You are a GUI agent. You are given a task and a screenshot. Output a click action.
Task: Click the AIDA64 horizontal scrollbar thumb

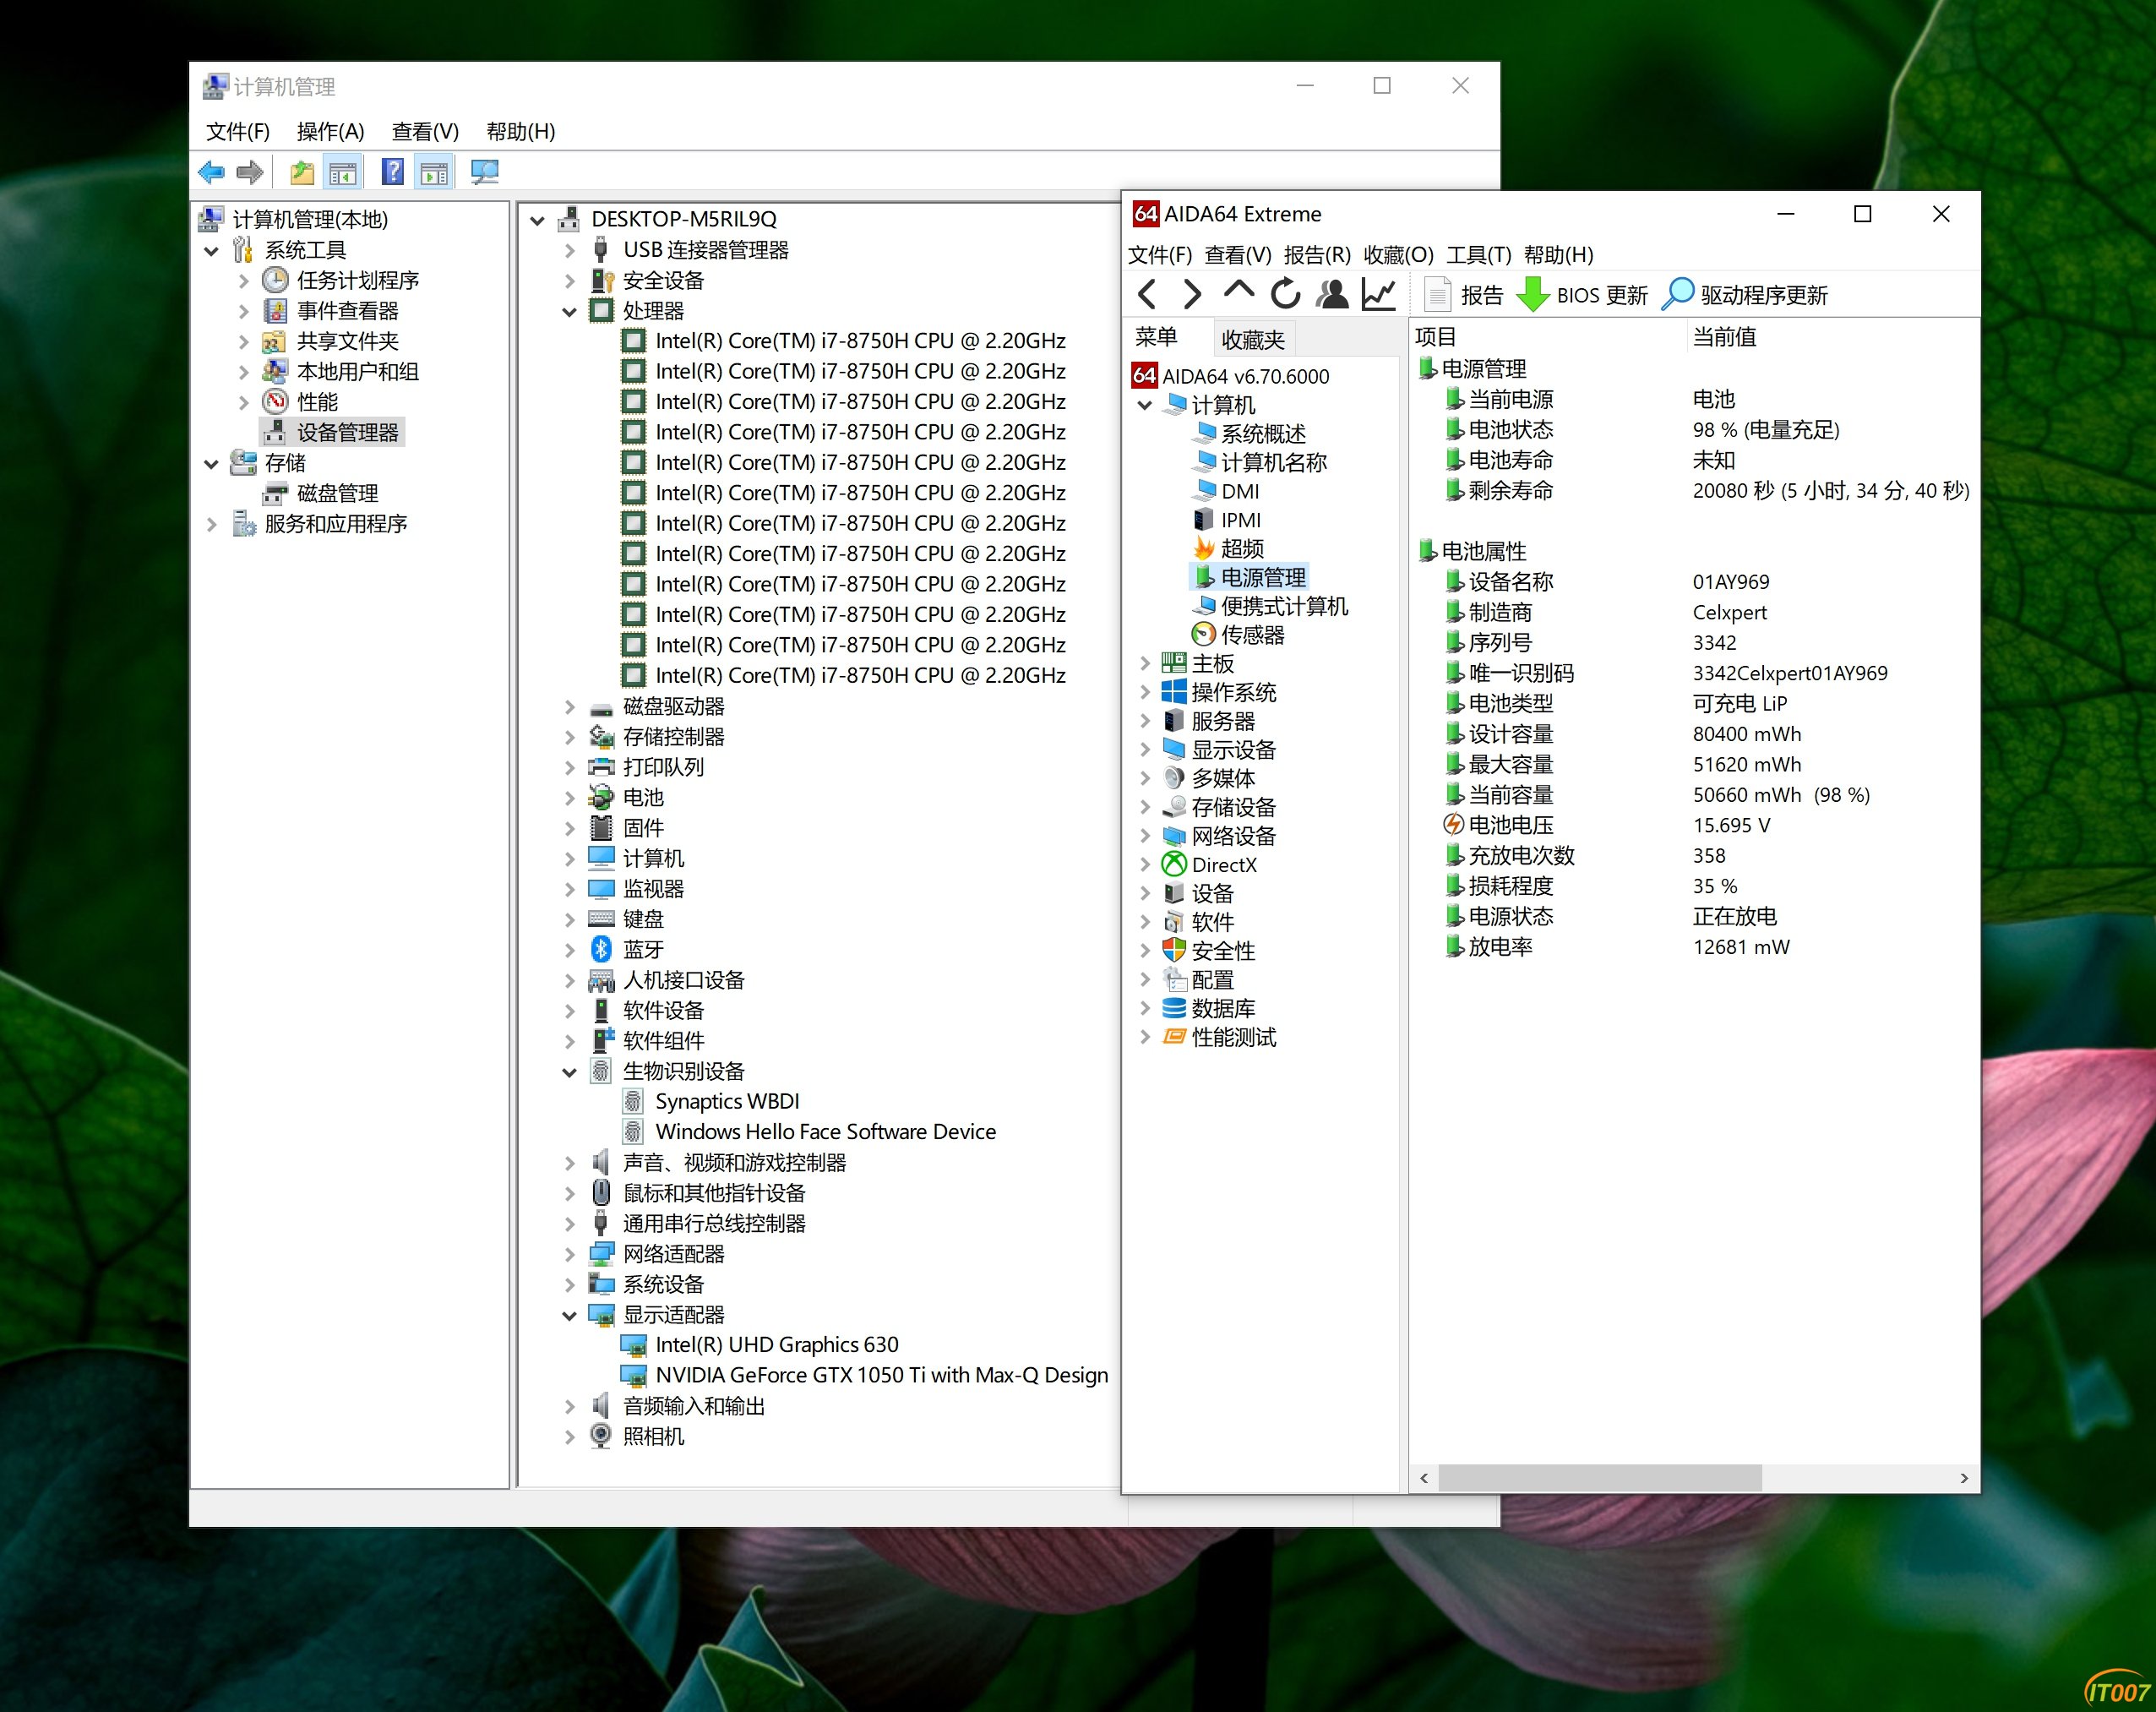1600,1478
